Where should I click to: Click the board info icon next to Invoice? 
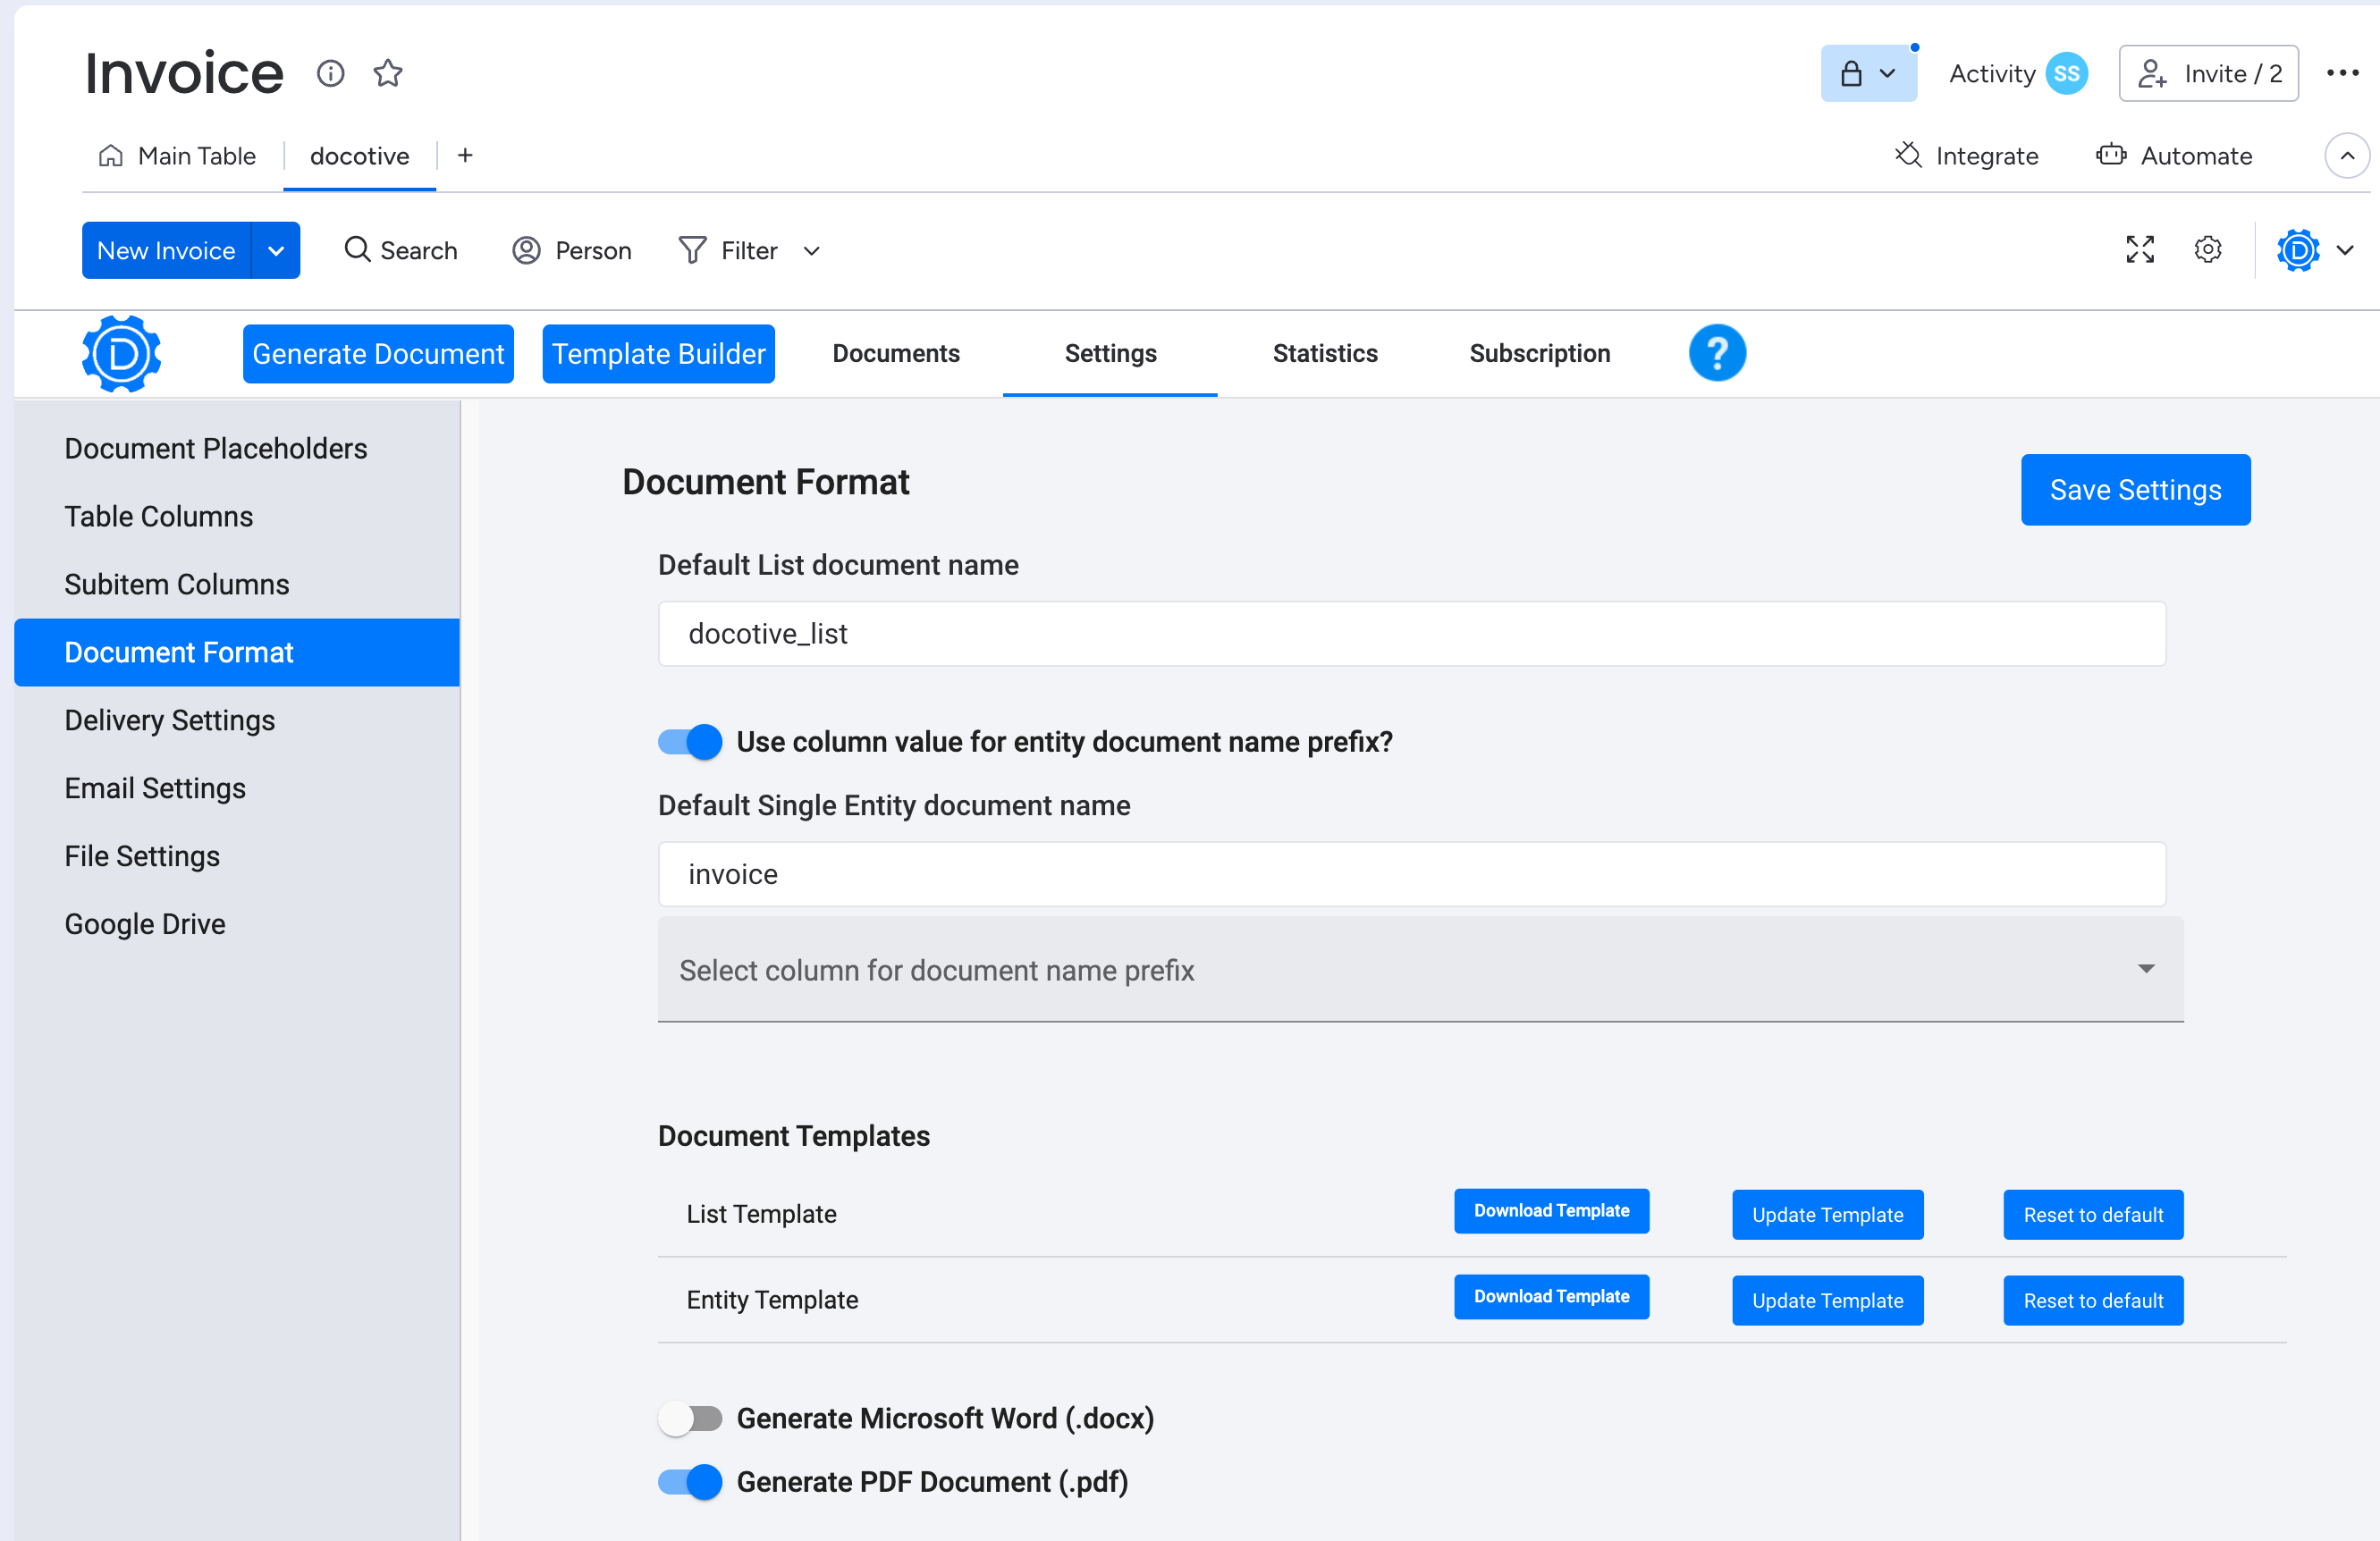[330, 73]
